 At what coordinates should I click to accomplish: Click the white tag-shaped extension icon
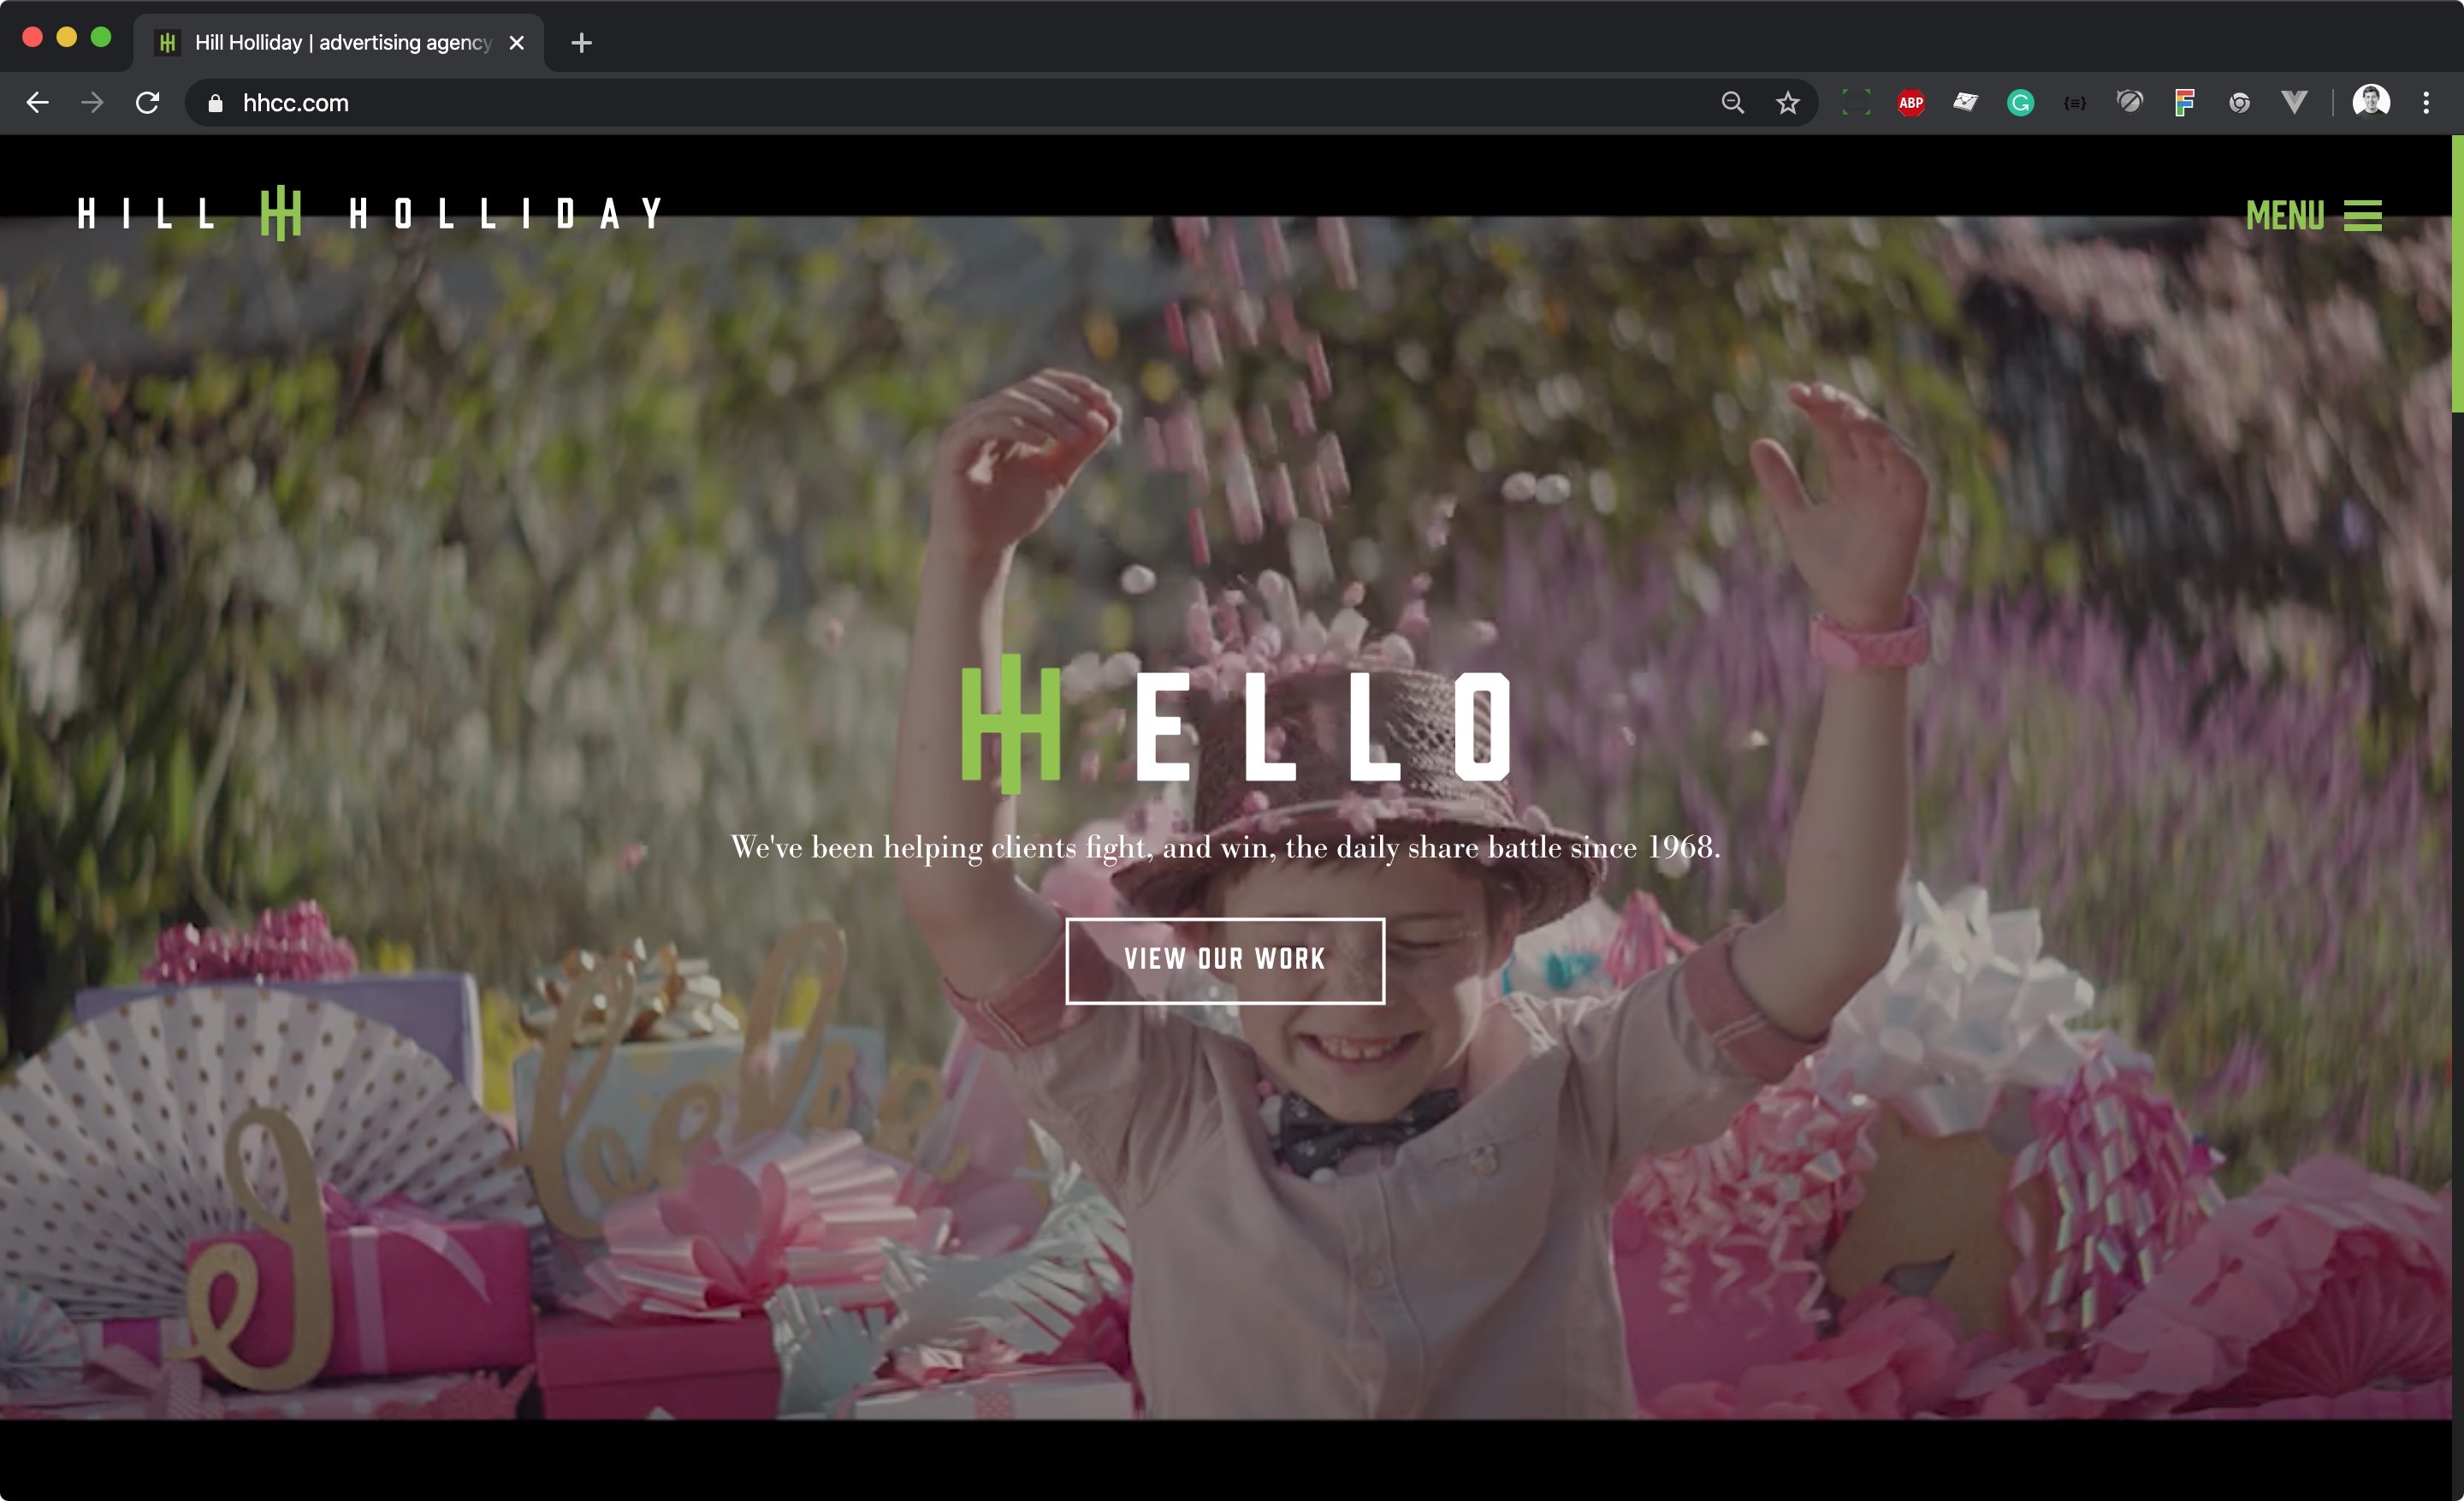1965,102
